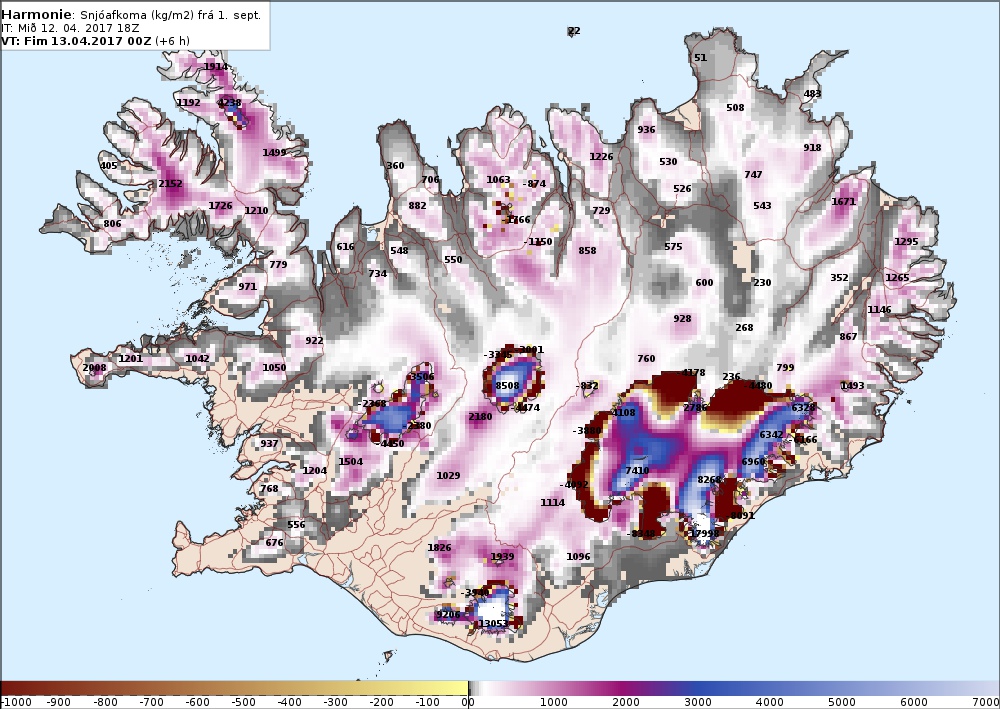This screenshot has height=709, width=1000.
Task: Click the 6328 glacier value
Action: point(804,407)
